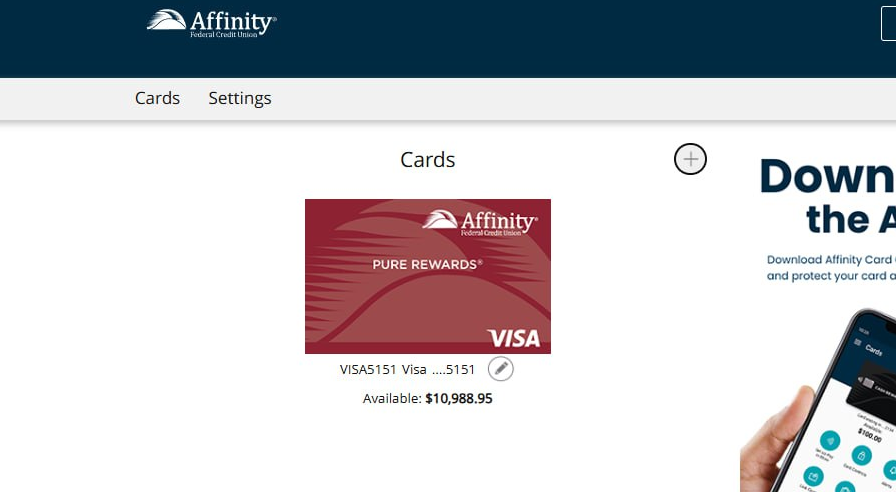Click the Download Affinity Card banner description
The height and width of the screenshot is (492, 896).
click(830, 267)
